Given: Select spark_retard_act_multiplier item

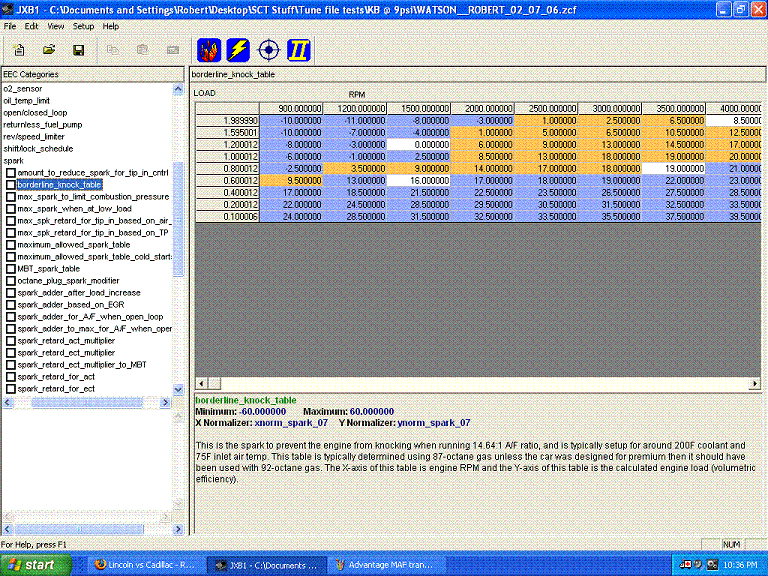Looking at the screenshot, I should pos(66,341).
